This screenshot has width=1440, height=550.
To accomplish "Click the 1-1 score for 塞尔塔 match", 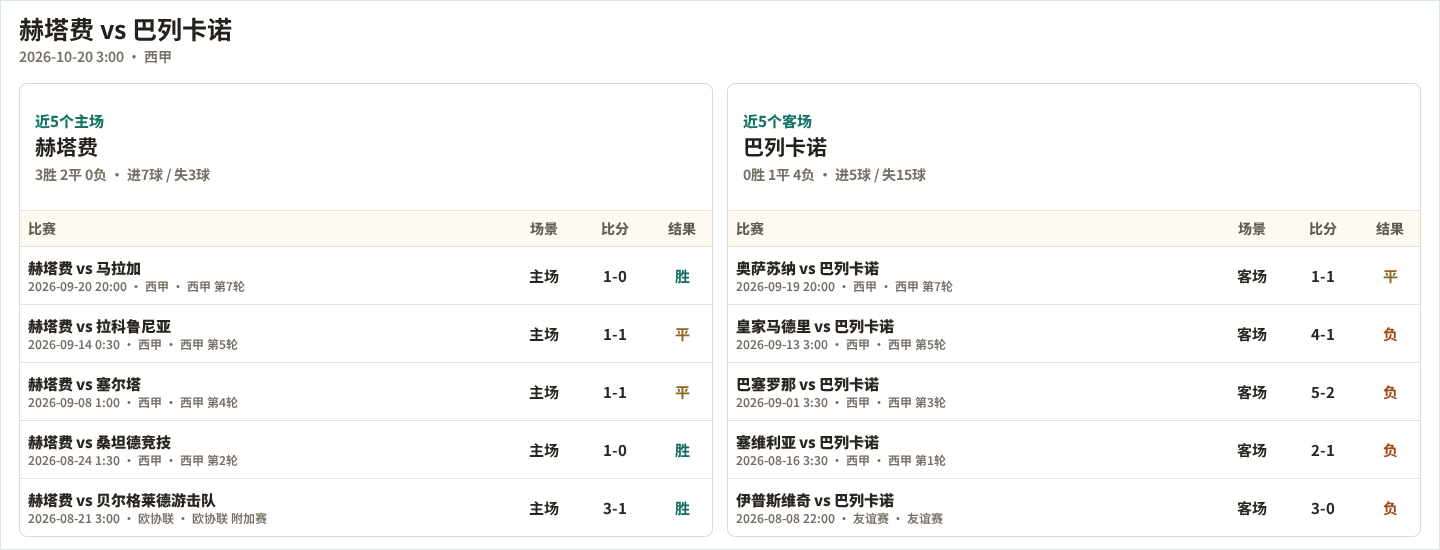I will [x=615, y=392].
